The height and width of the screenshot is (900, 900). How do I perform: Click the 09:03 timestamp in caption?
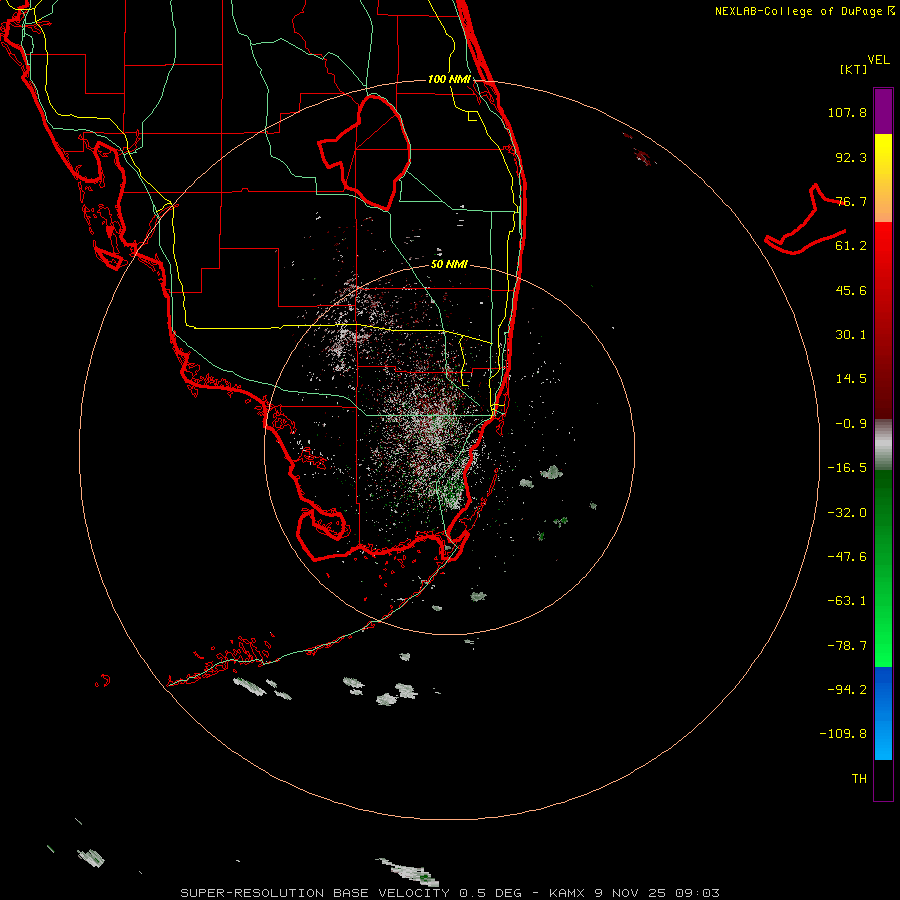[697, 893]
